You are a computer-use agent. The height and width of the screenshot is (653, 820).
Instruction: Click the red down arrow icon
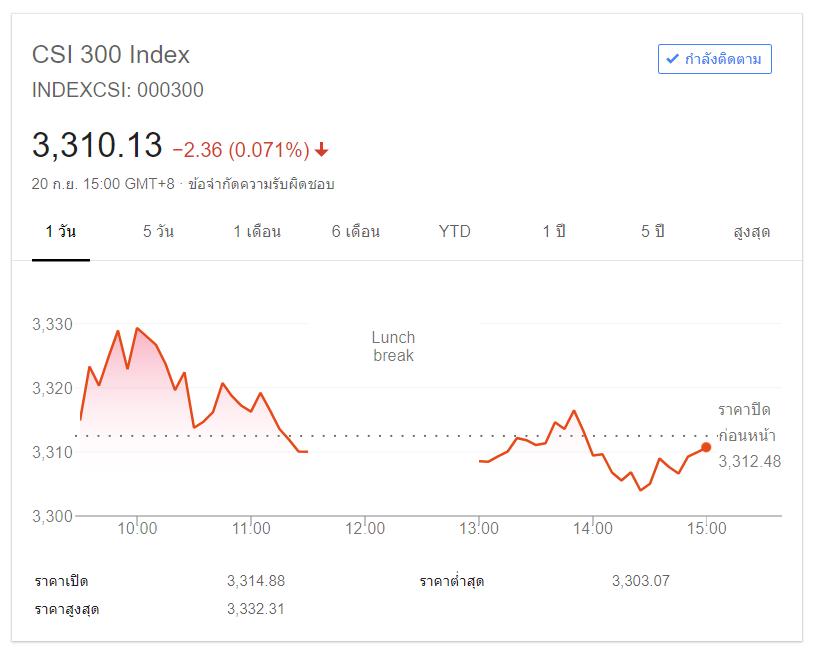[321, 150]
